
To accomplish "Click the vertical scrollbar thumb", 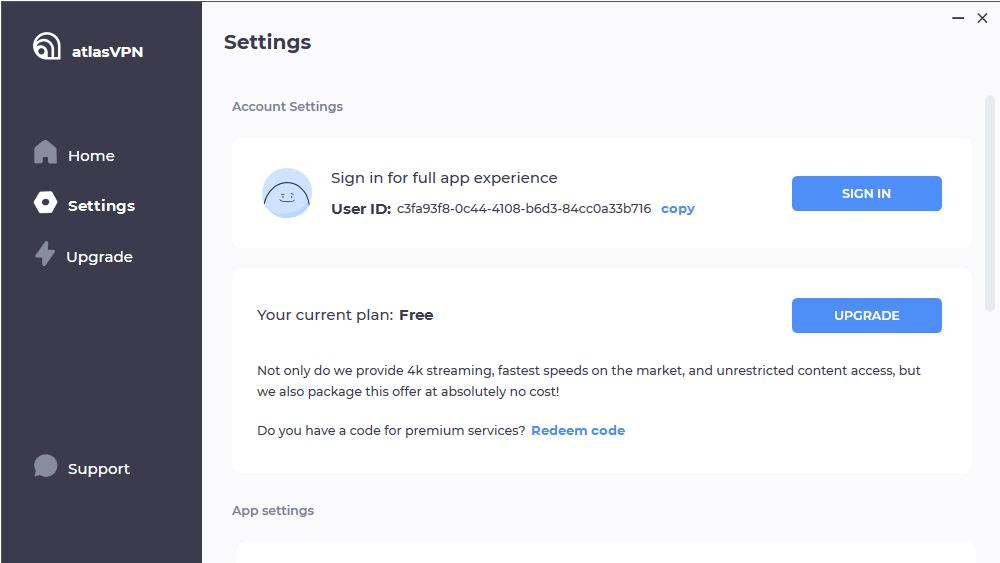I will click(990, 203).
